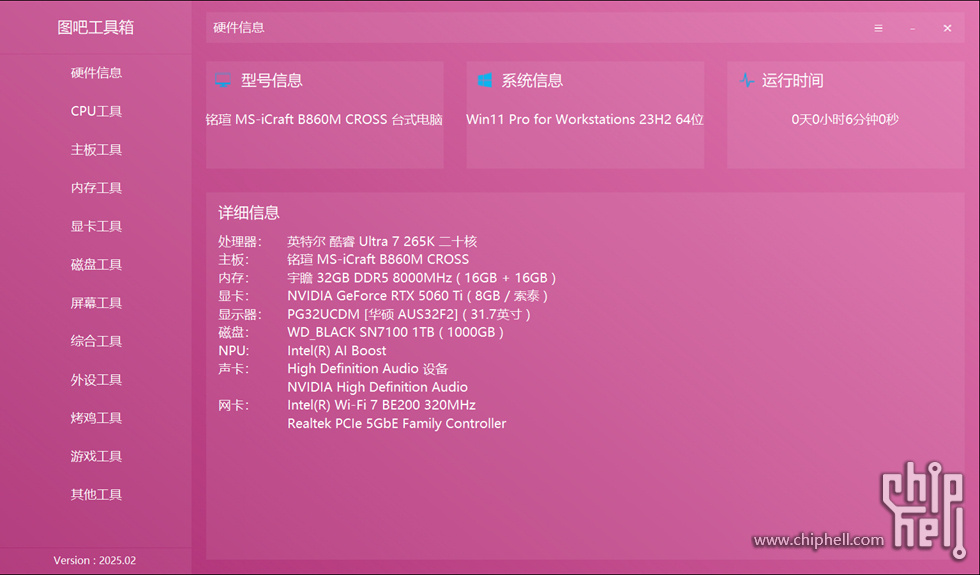The image size is (980, 575).
Task: Click the monitor row PG32UCDM
Action: click(409, 314)
